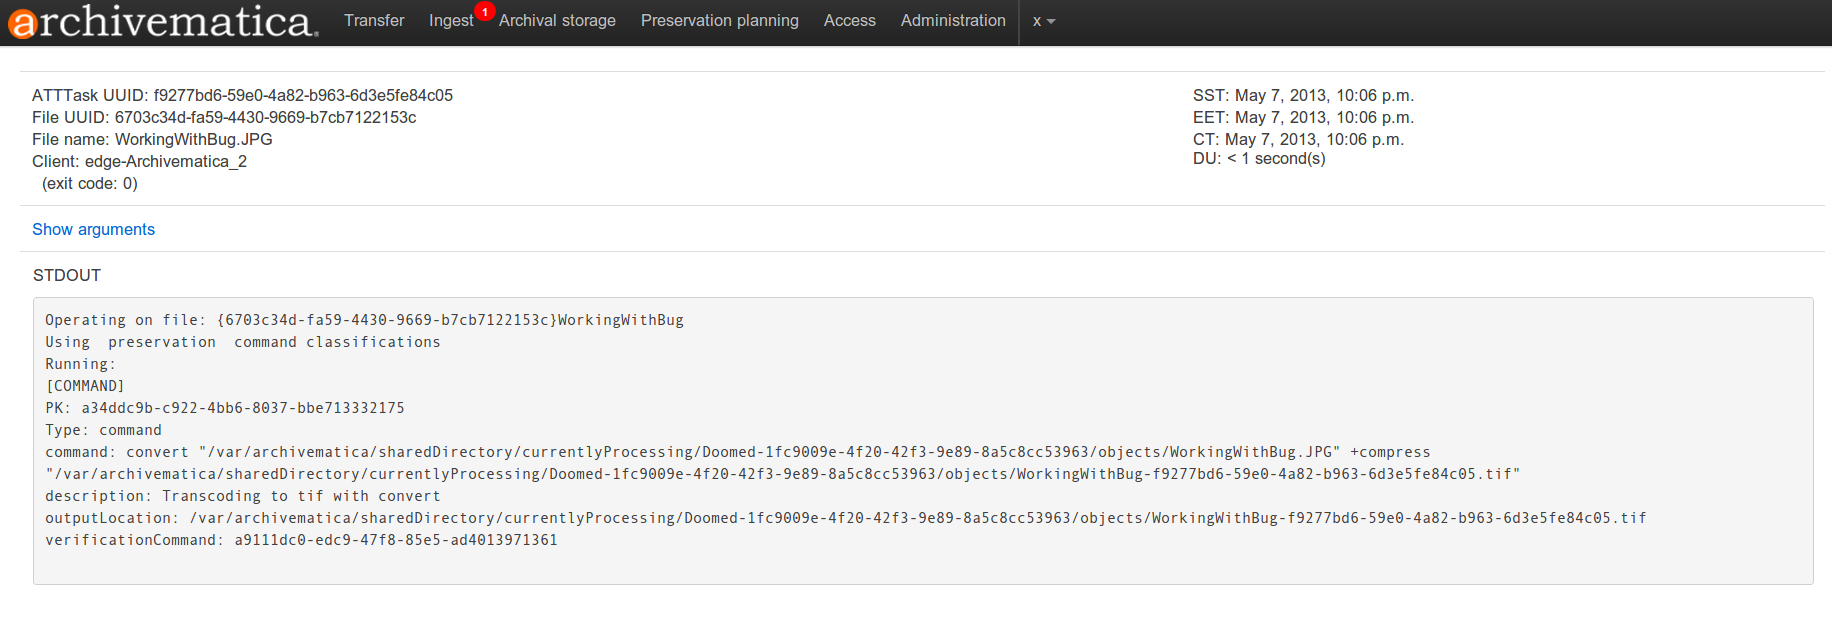Click the outputLocation line in STDOUT
The image size is (1832, 622).
click(845, 518)
